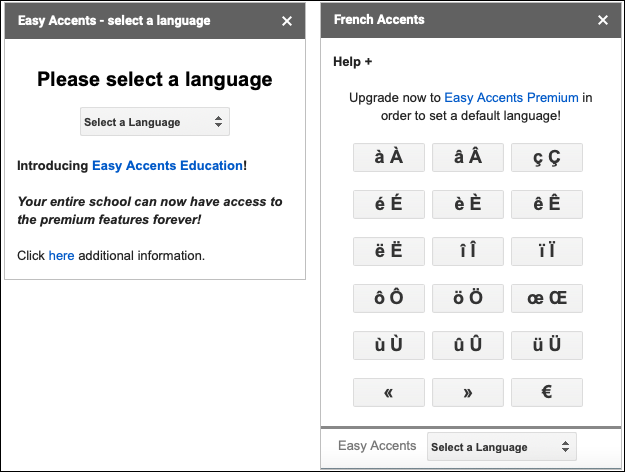625x472 pixels.
Task: Insert the ë Ë diaeresis character
Action: [x=389, y=252]
